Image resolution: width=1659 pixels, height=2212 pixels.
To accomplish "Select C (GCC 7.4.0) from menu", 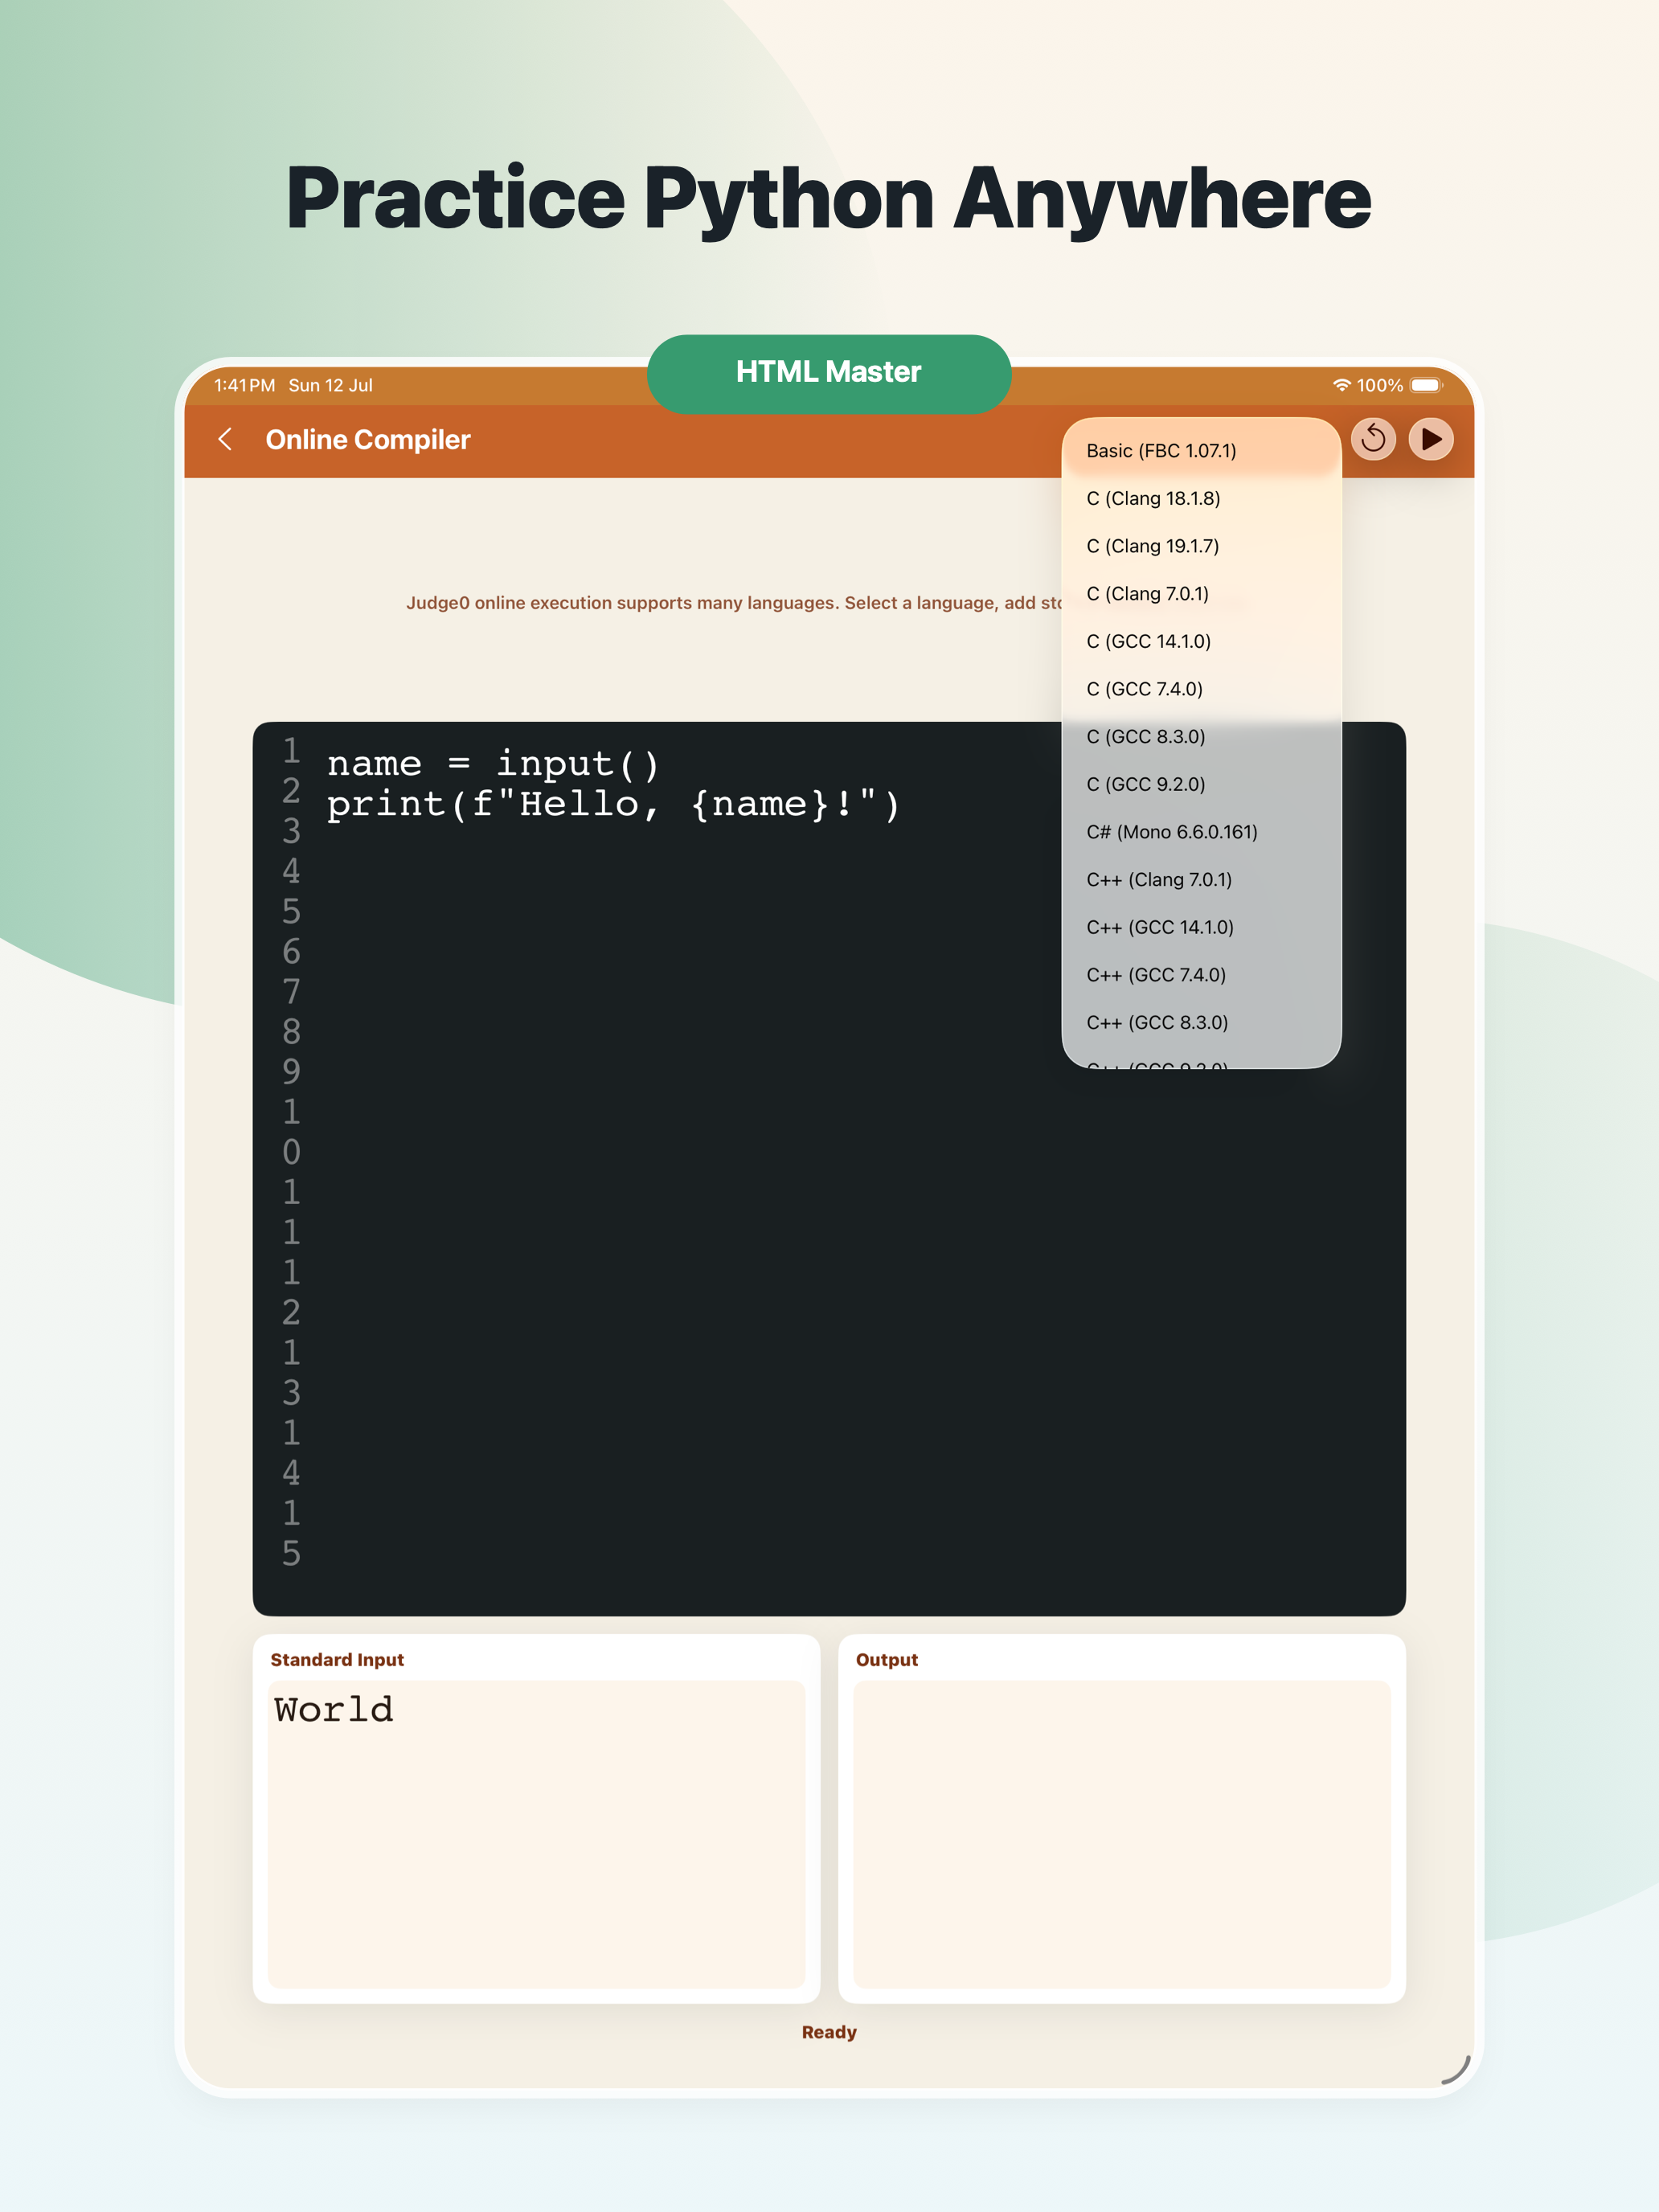I will [1200, 689].
